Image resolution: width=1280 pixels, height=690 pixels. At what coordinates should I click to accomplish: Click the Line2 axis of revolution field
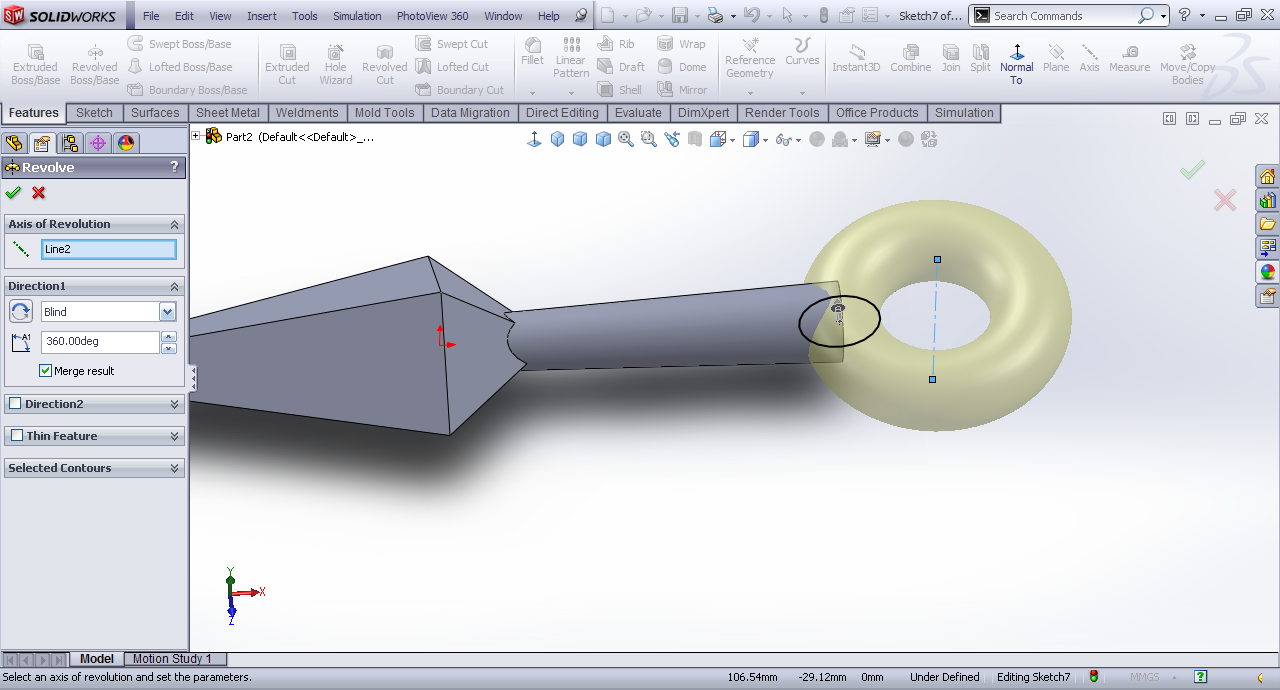pos(108,249)
